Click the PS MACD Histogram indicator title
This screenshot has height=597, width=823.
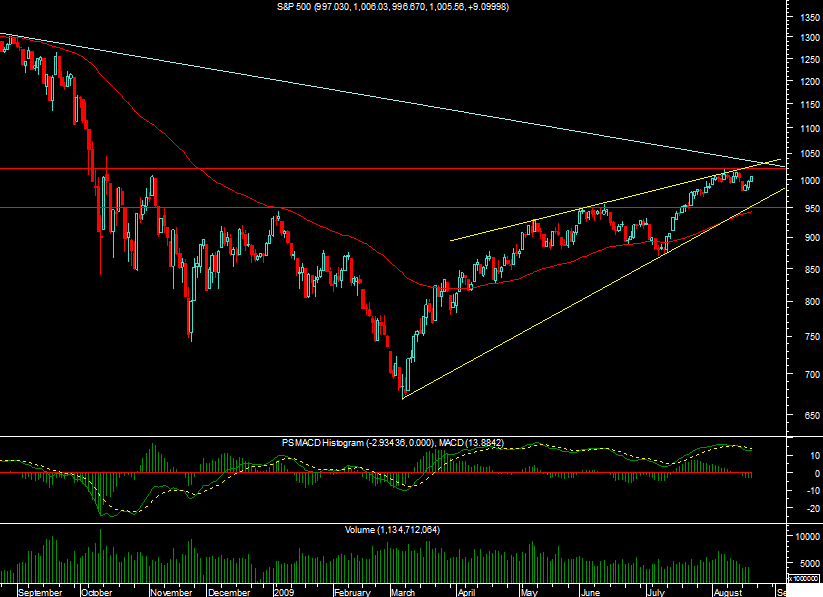click(393, 443)
